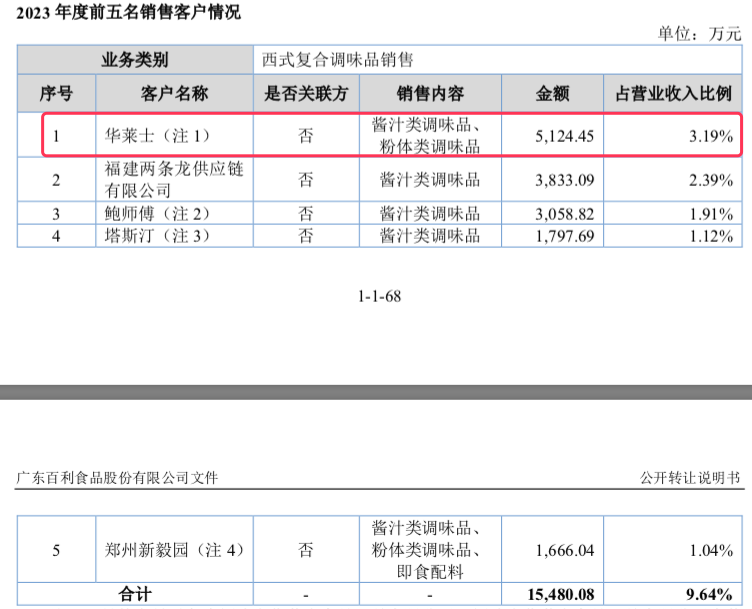Viewport: 752px width, 609px height.
Task: Click the 合计 total row label
Action: point(135,595)
